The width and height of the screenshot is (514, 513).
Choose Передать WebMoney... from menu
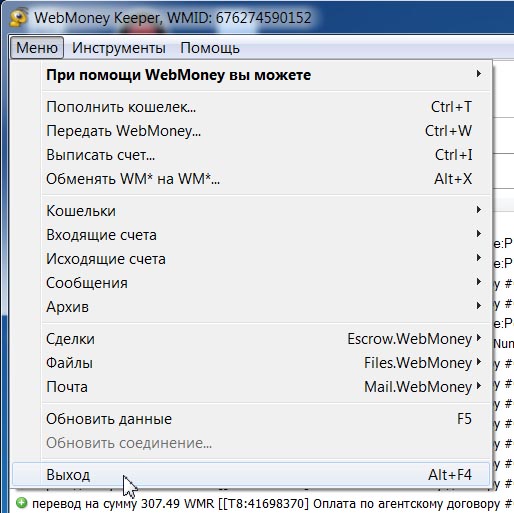click(x=251, y=131)
